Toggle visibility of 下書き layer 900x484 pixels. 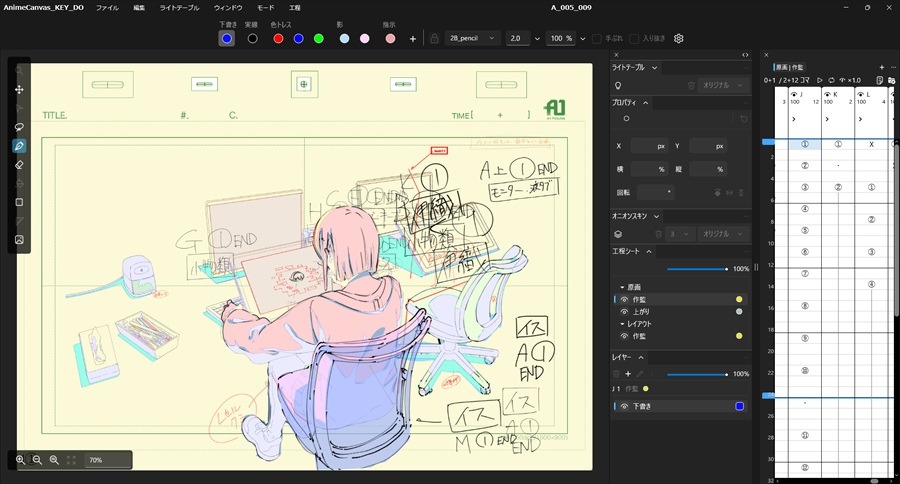625,406
